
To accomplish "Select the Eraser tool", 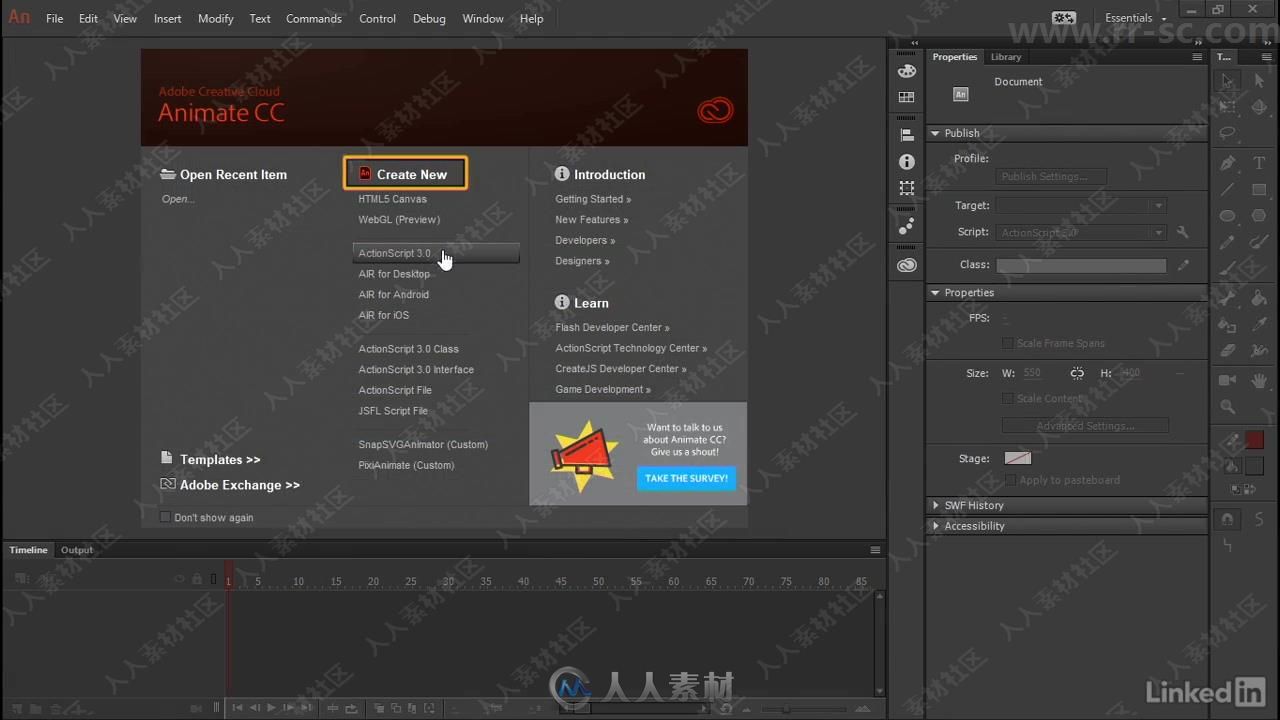I will (x=1228, y=352).
